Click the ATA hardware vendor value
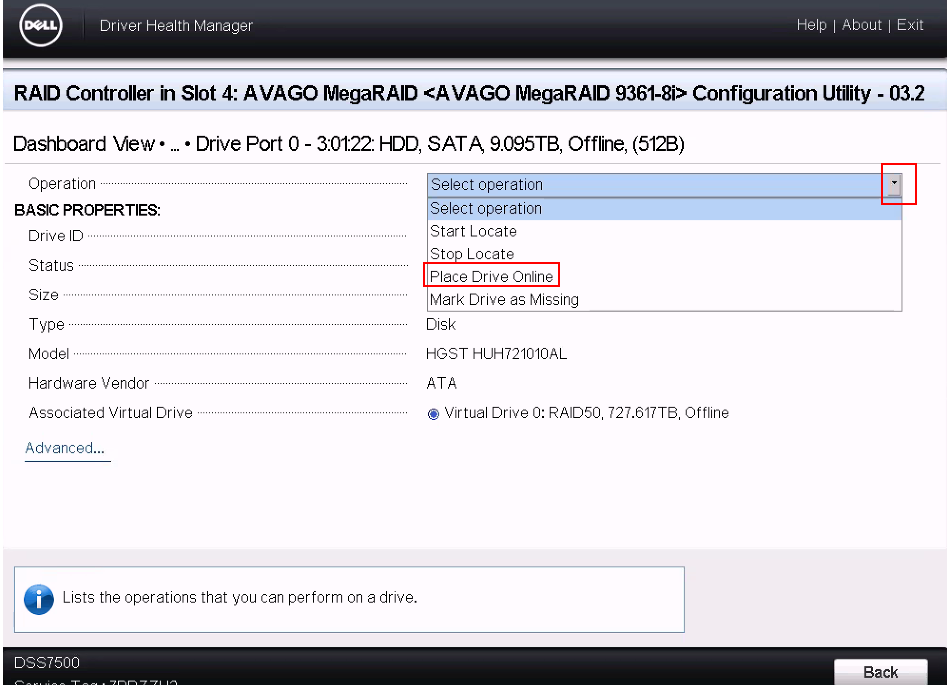This screenshot has height=685, width=947. pos(441,384)
